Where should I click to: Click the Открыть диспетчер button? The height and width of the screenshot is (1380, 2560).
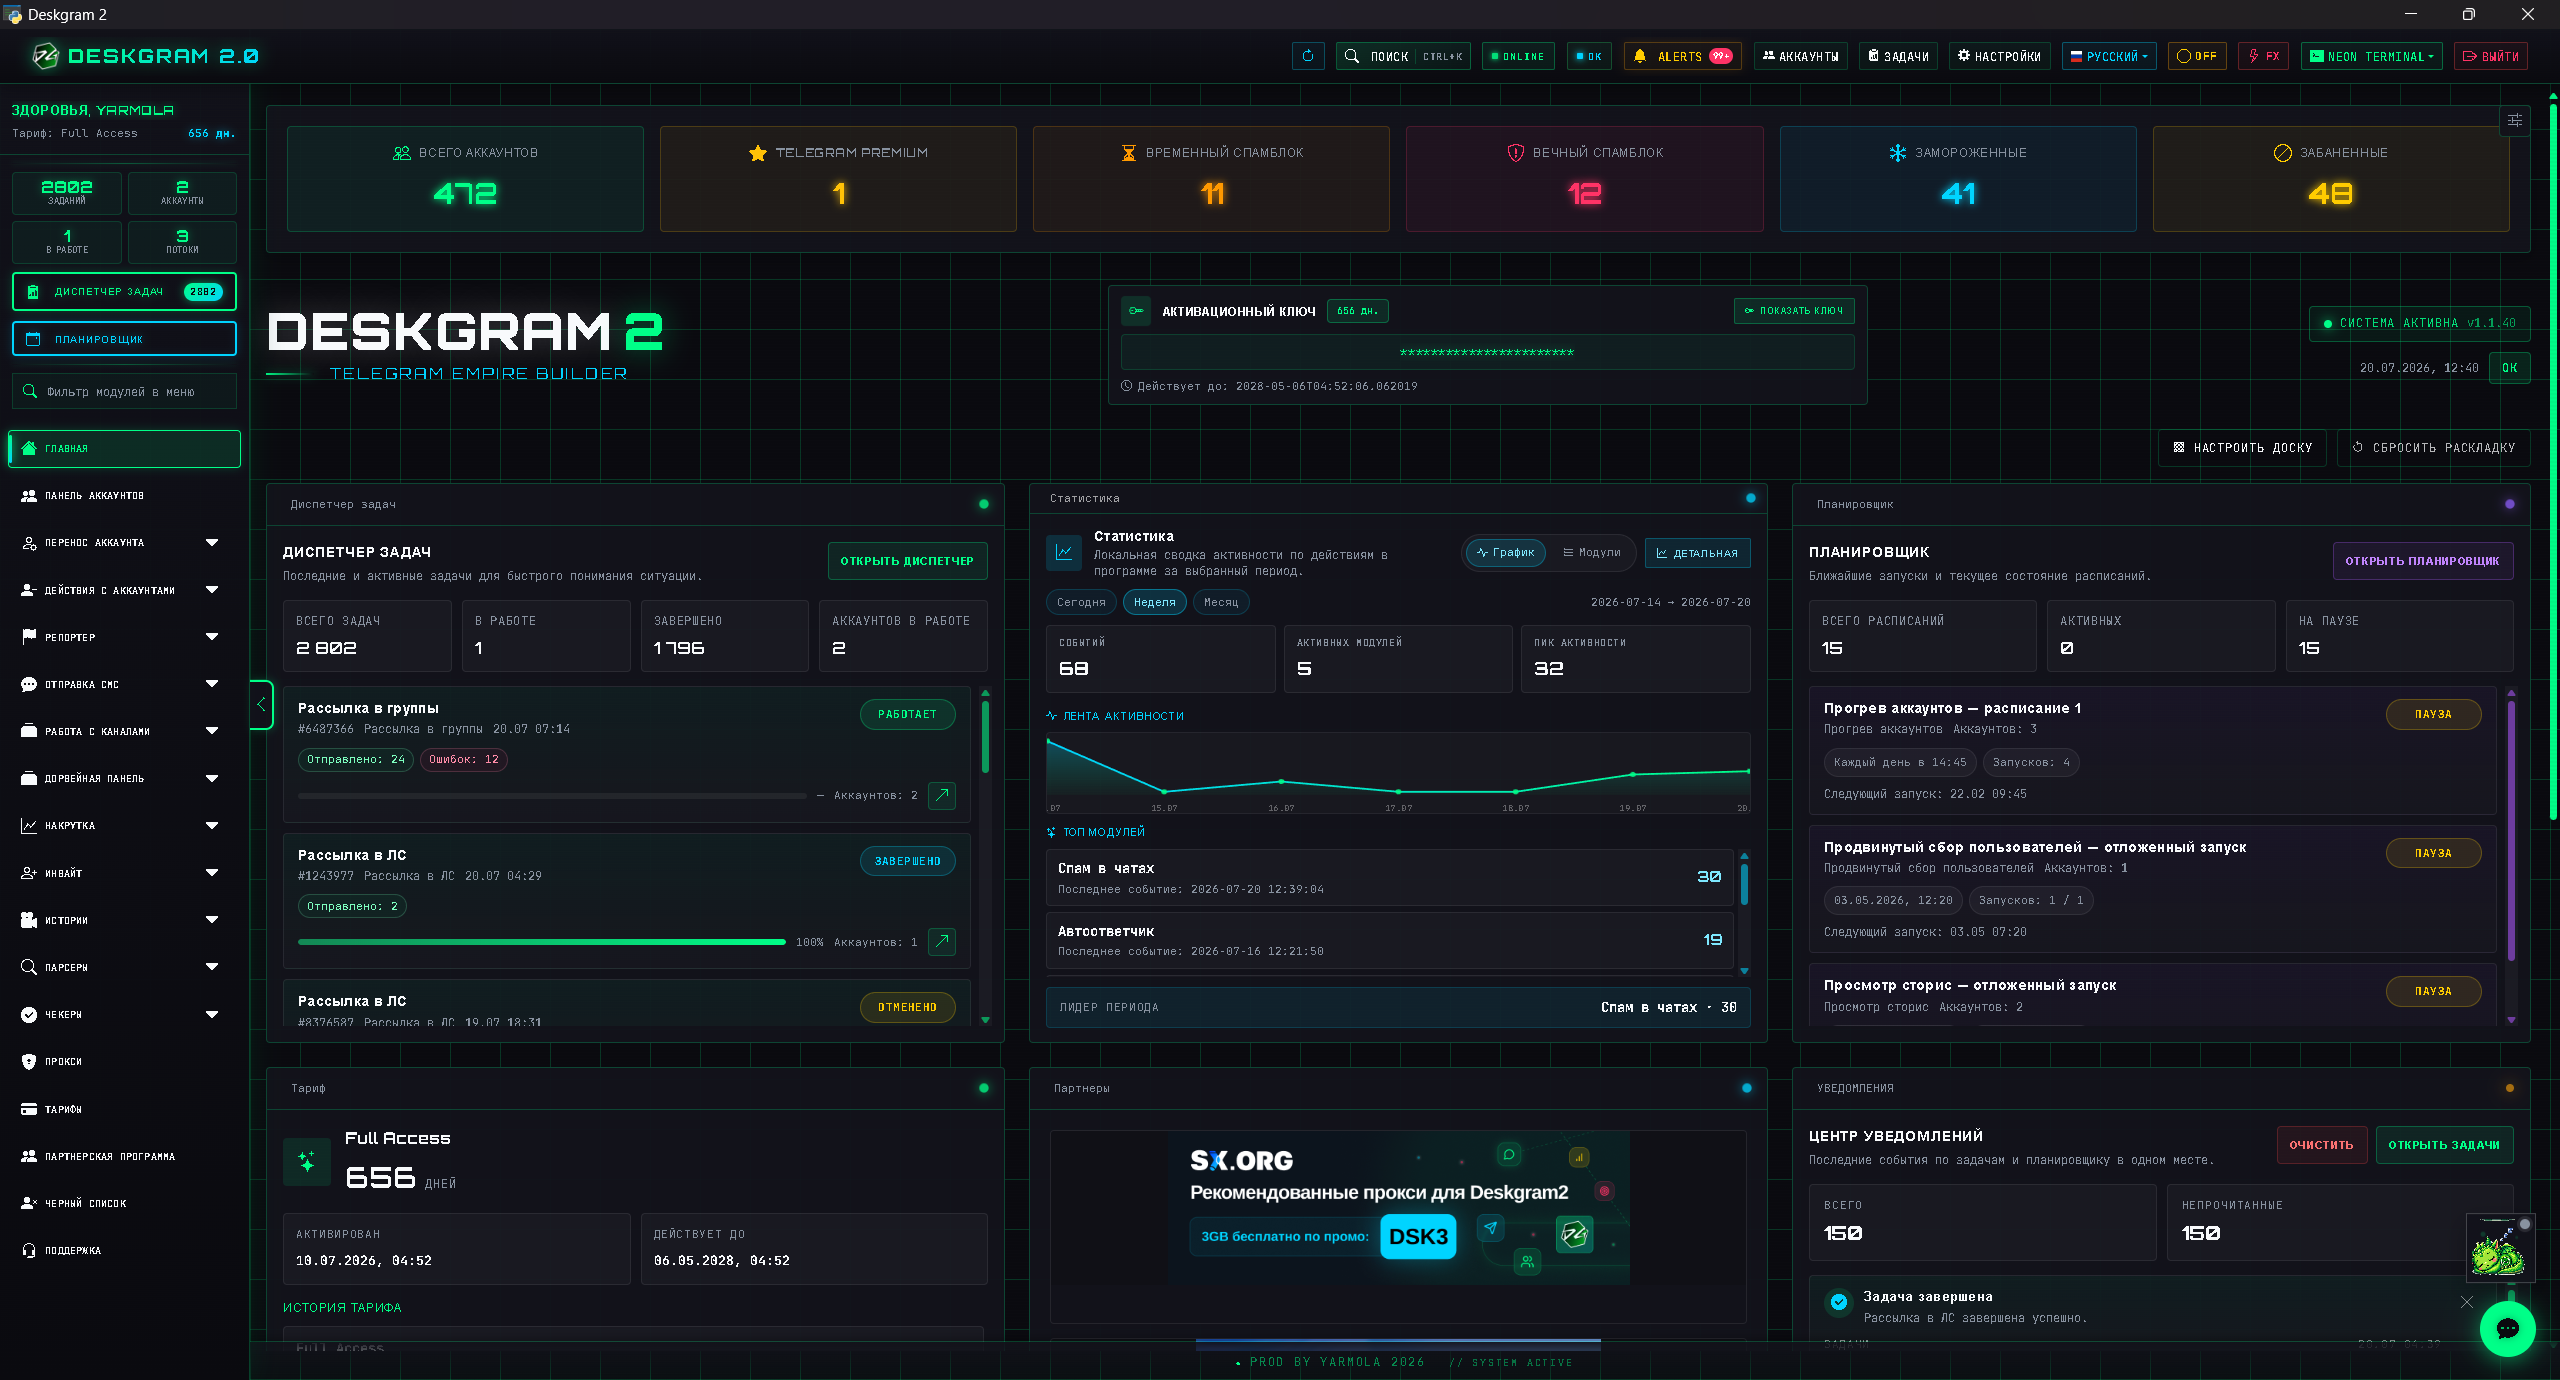pyautogui.click(x=907, y=561)
